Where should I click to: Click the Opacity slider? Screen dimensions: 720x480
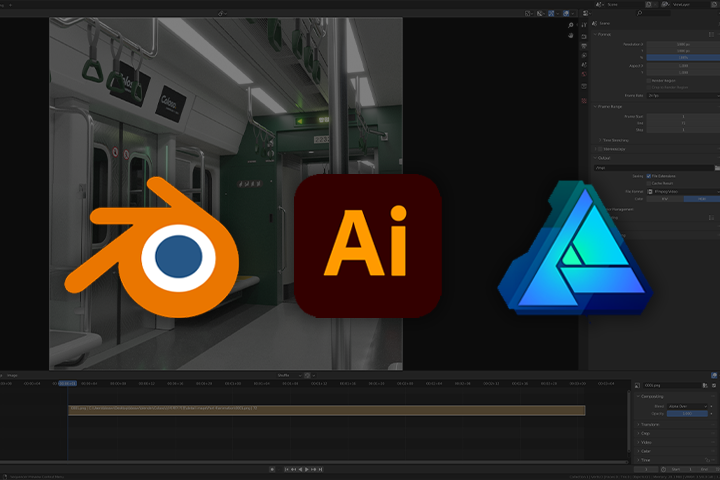pos(687,413)
